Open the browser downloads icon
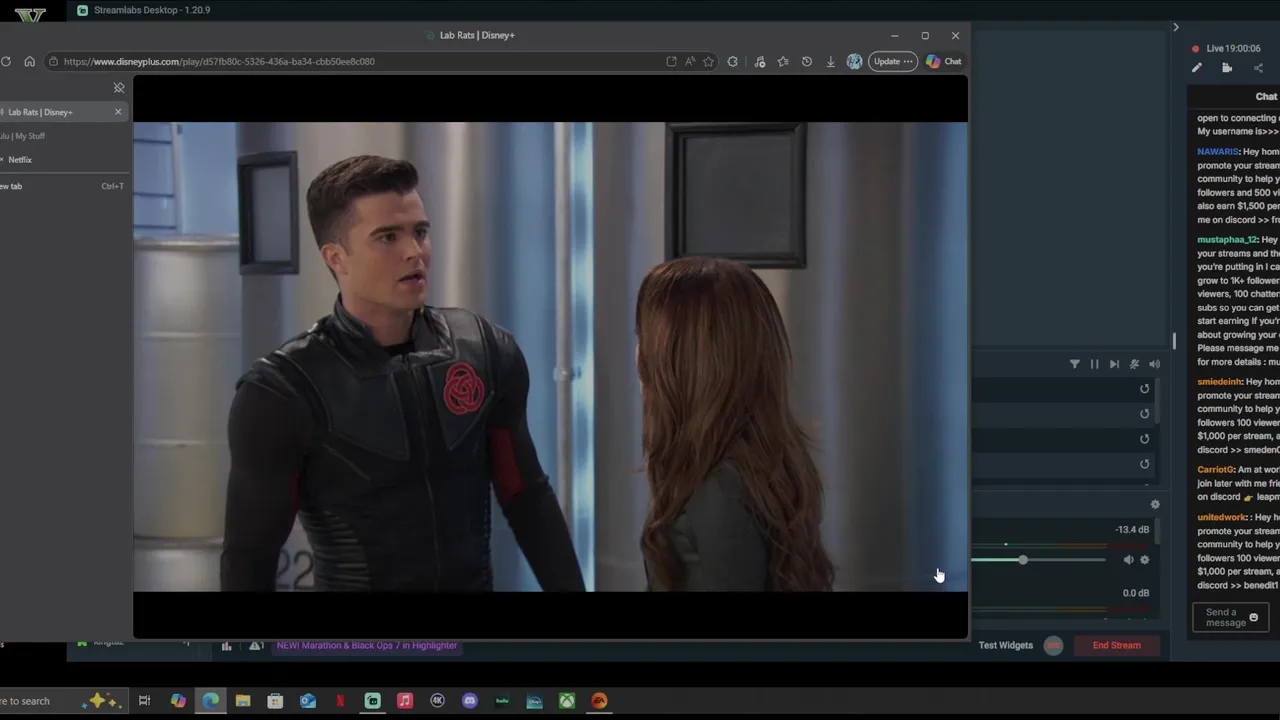 click(830, 61)
